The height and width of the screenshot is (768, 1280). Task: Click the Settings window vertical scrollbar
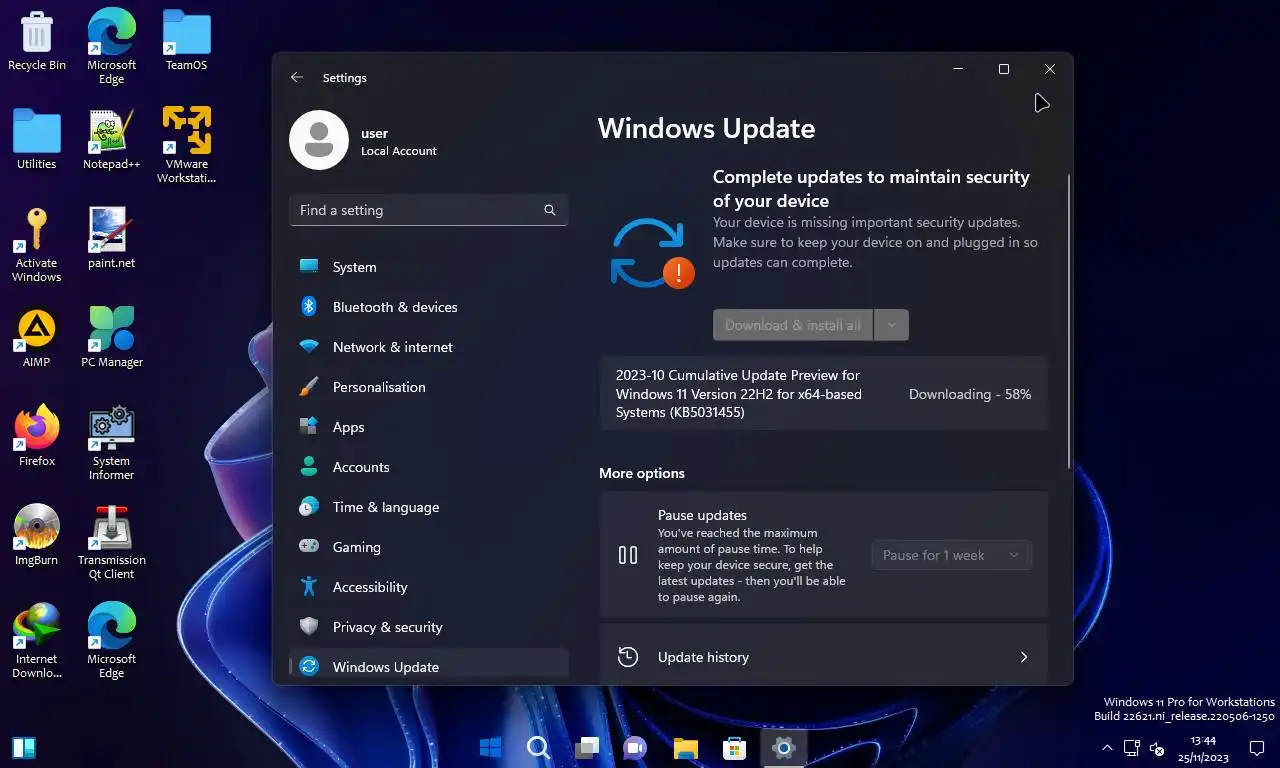pyautogui.click(x=1069, y=320)
